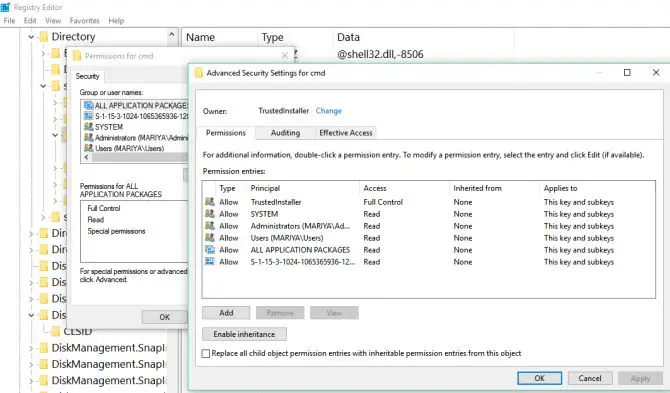Image resolution: width=670 pixels, height=393 pixels.
Task: Select the CLSID key in registry tree
Action: 77,331
